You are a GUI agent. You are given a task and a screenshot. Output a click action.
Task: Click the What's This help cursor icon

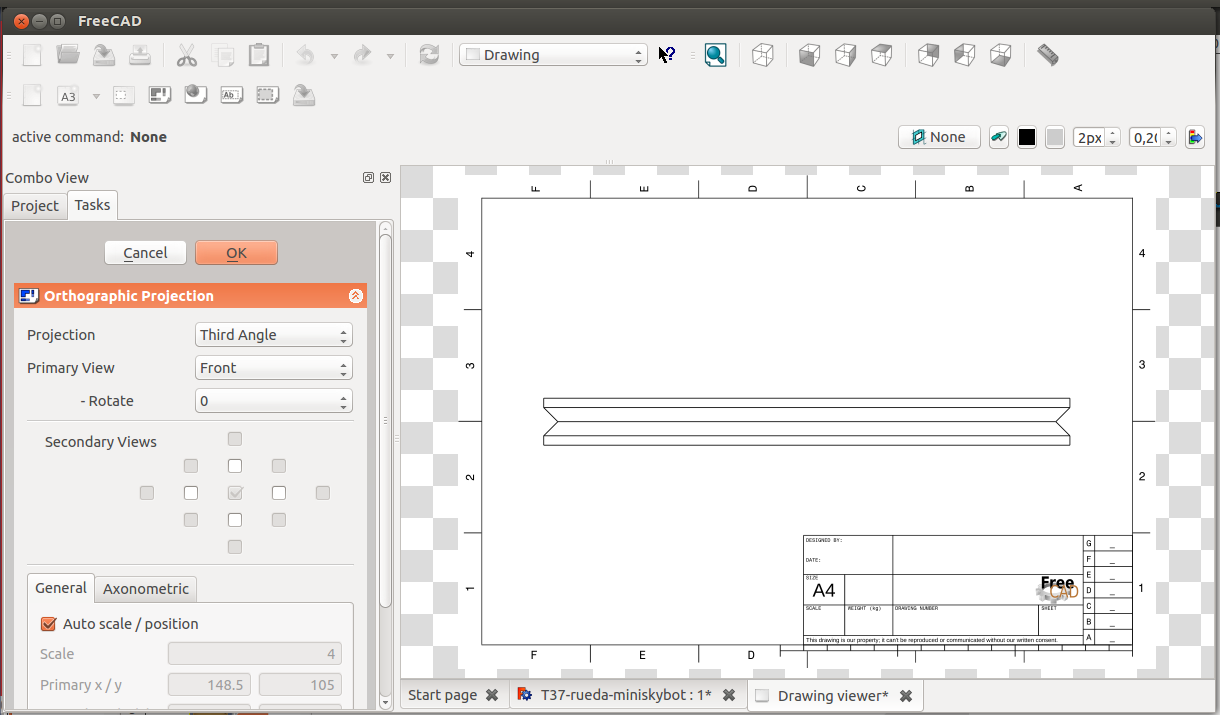[x=667, y=55]
